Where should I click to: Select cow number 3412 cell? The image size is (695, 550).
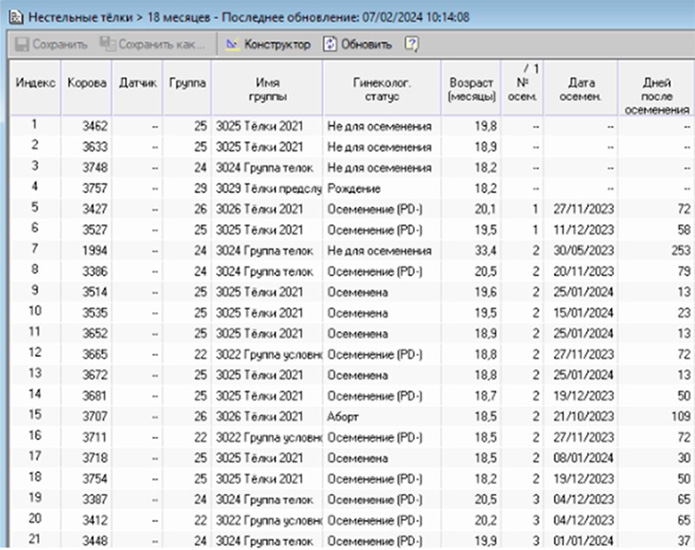(87, 520)
